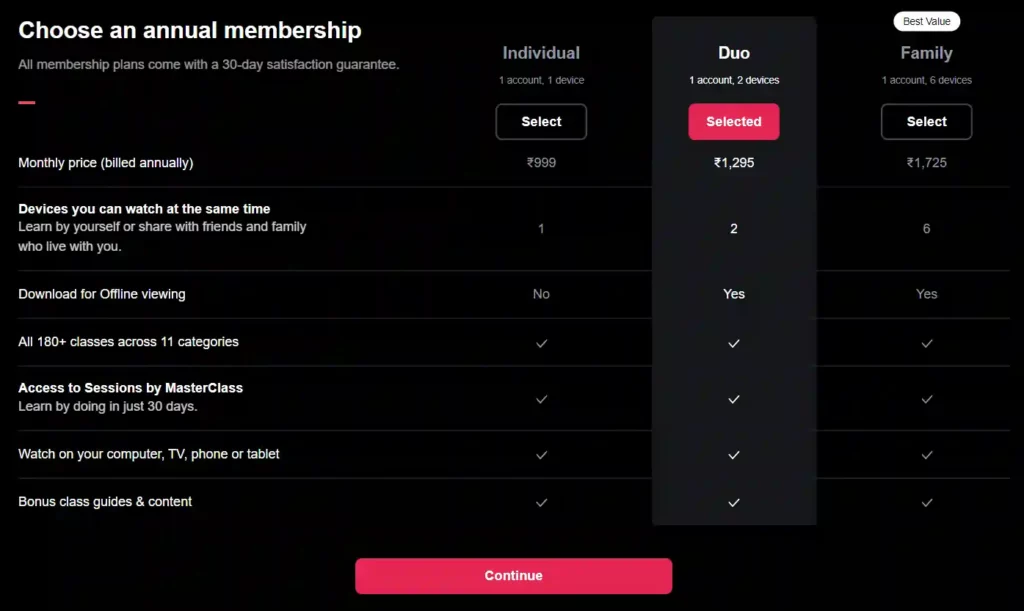The height and width of the screenshot is (611, 1024).
Task: Click the Duo column header
Action: click(x=733, y=52)
